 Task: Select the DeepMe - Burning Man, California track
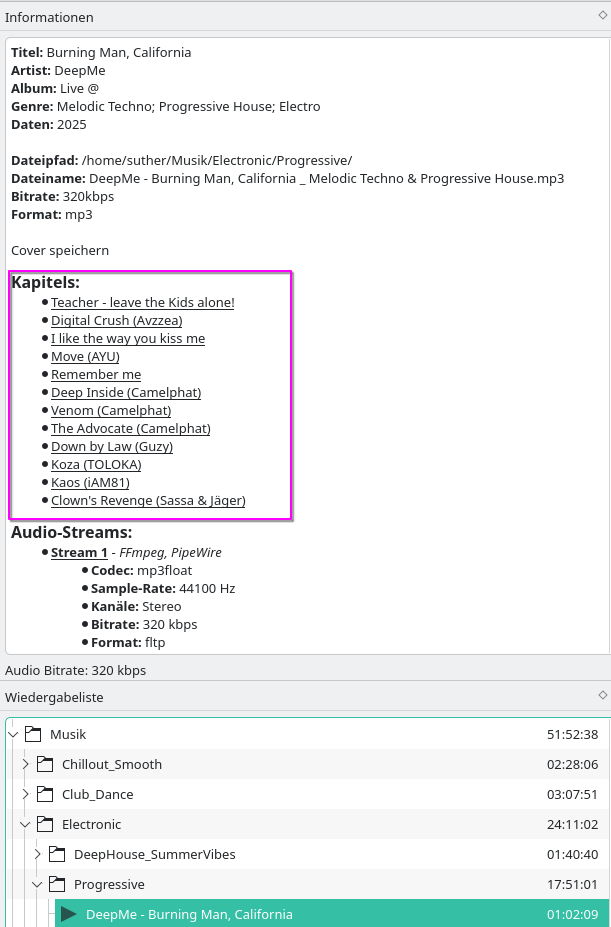(189, 914)
